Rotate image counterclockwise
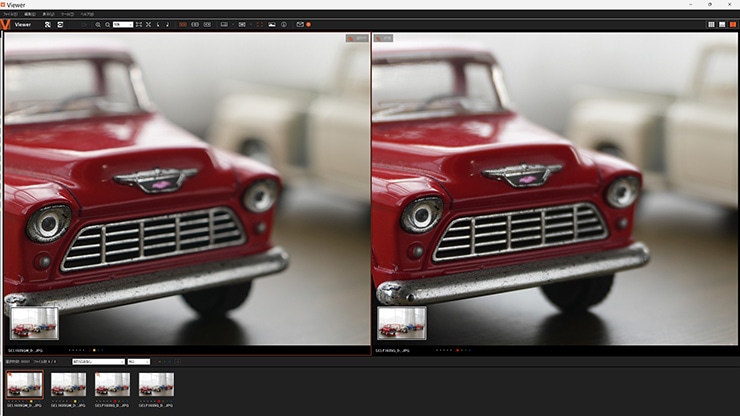The image size is (740, 416). tap(158, 25)
